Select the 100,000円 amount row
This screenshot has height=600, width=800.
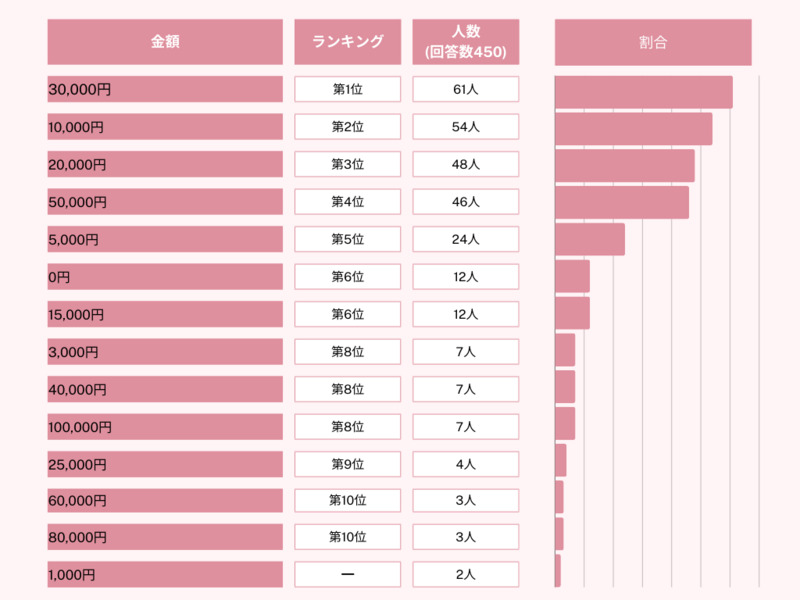click(165, 427)
